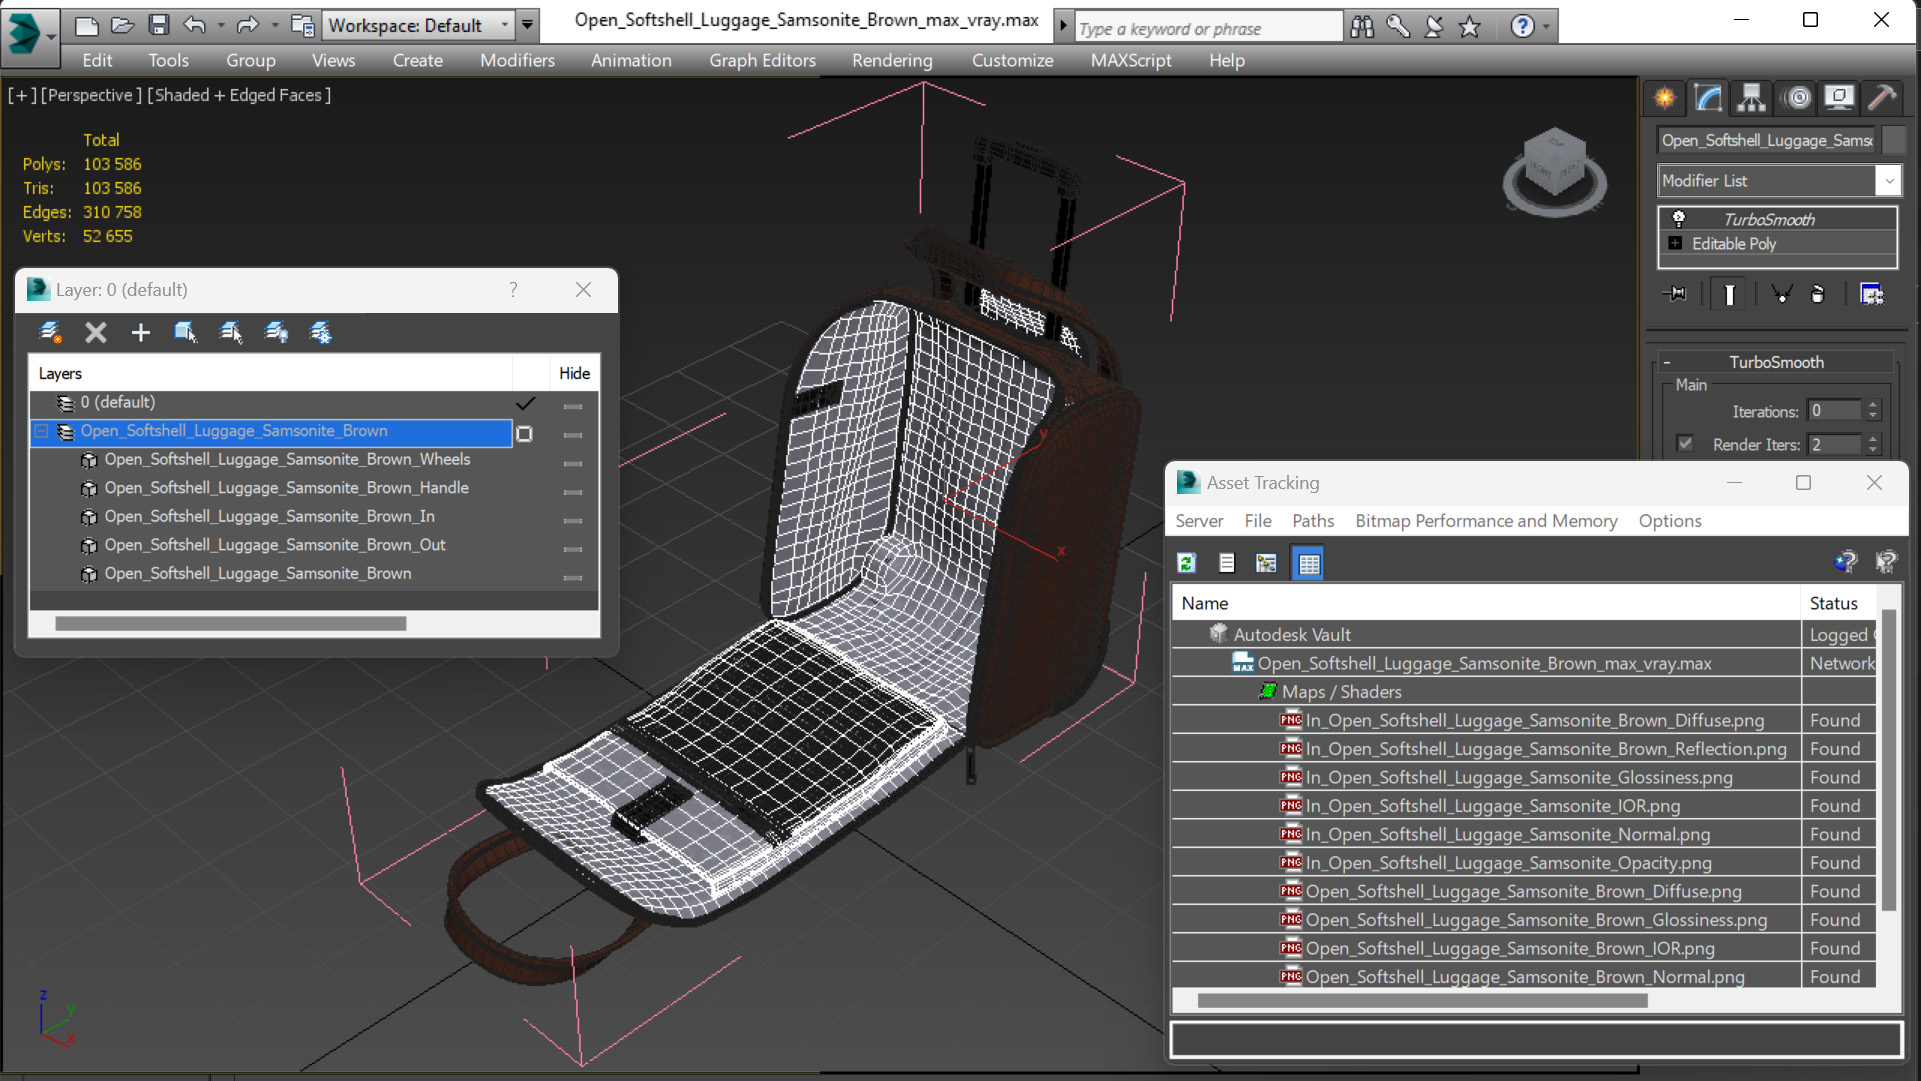Open the Display command panel tab
The height and width of the screenshot is (1081, 1921).
tap(1839, 98)
